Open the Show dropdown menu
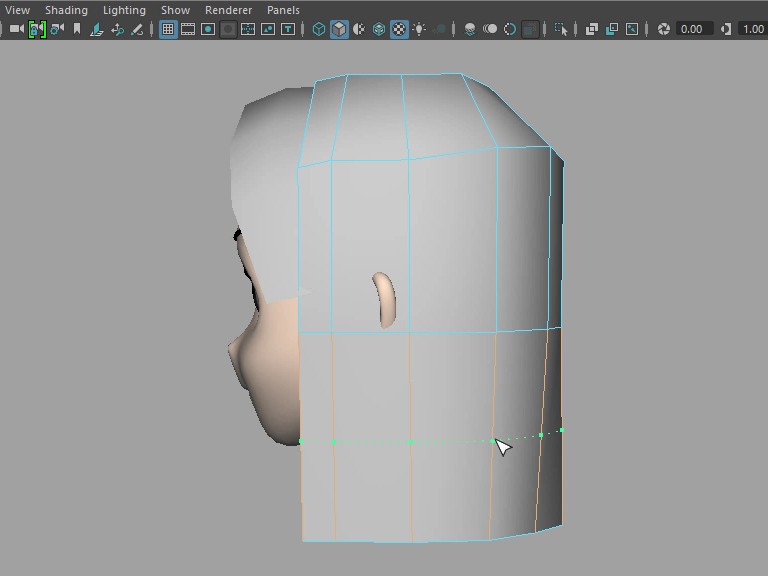 (175, 10)
